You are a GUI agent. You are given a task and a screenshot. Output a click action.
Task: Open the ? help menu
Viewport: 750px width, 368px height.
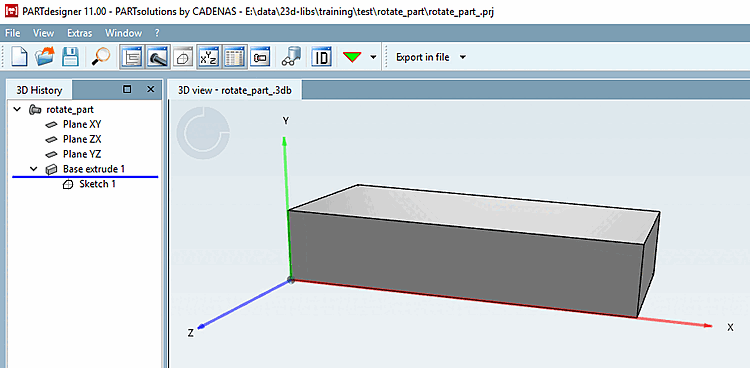click(x=157, y=33)
